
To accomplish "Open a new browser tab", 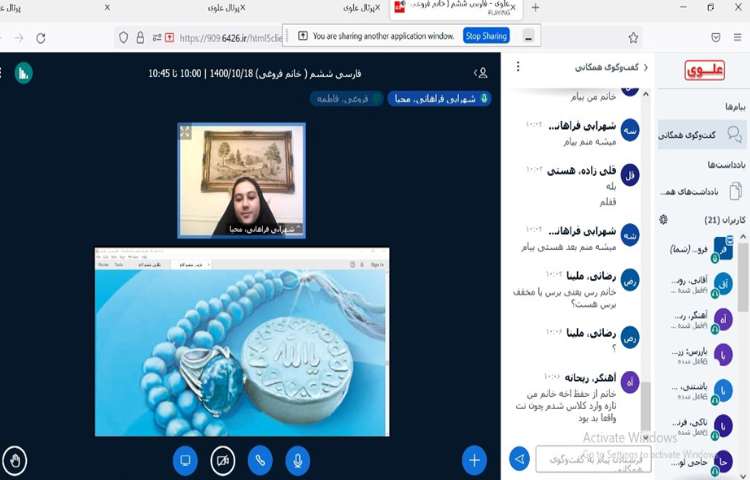I will point(536,8).
